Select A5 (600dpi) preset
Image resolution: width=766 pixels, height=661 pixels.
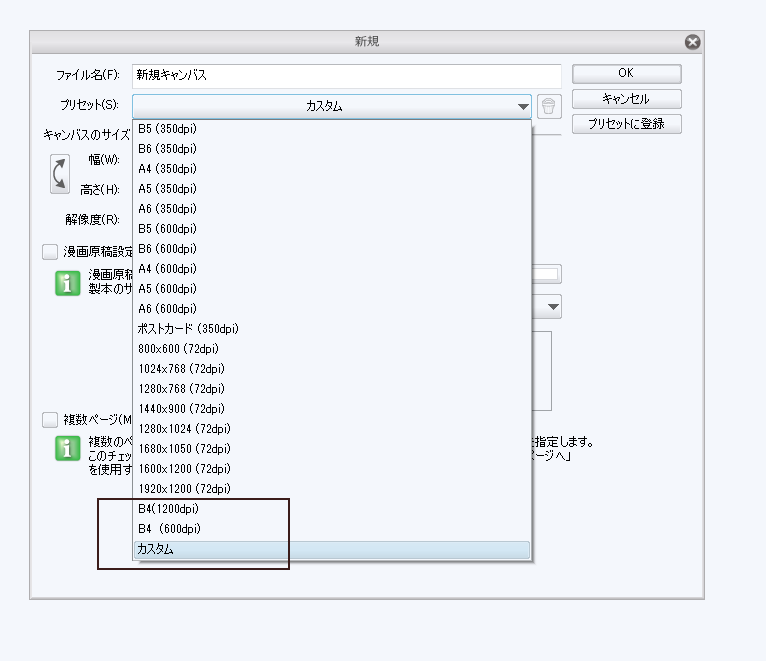pos(332,289)
